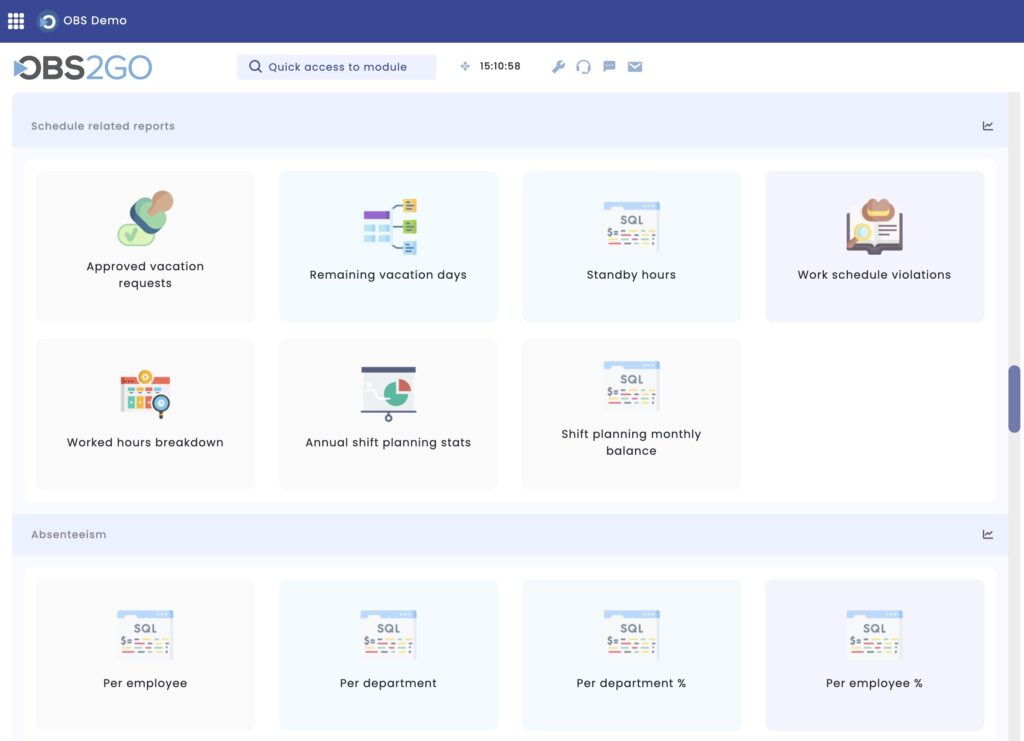Click the OBS2GO logo
The image size is (1024, 741).
(83, 67)
